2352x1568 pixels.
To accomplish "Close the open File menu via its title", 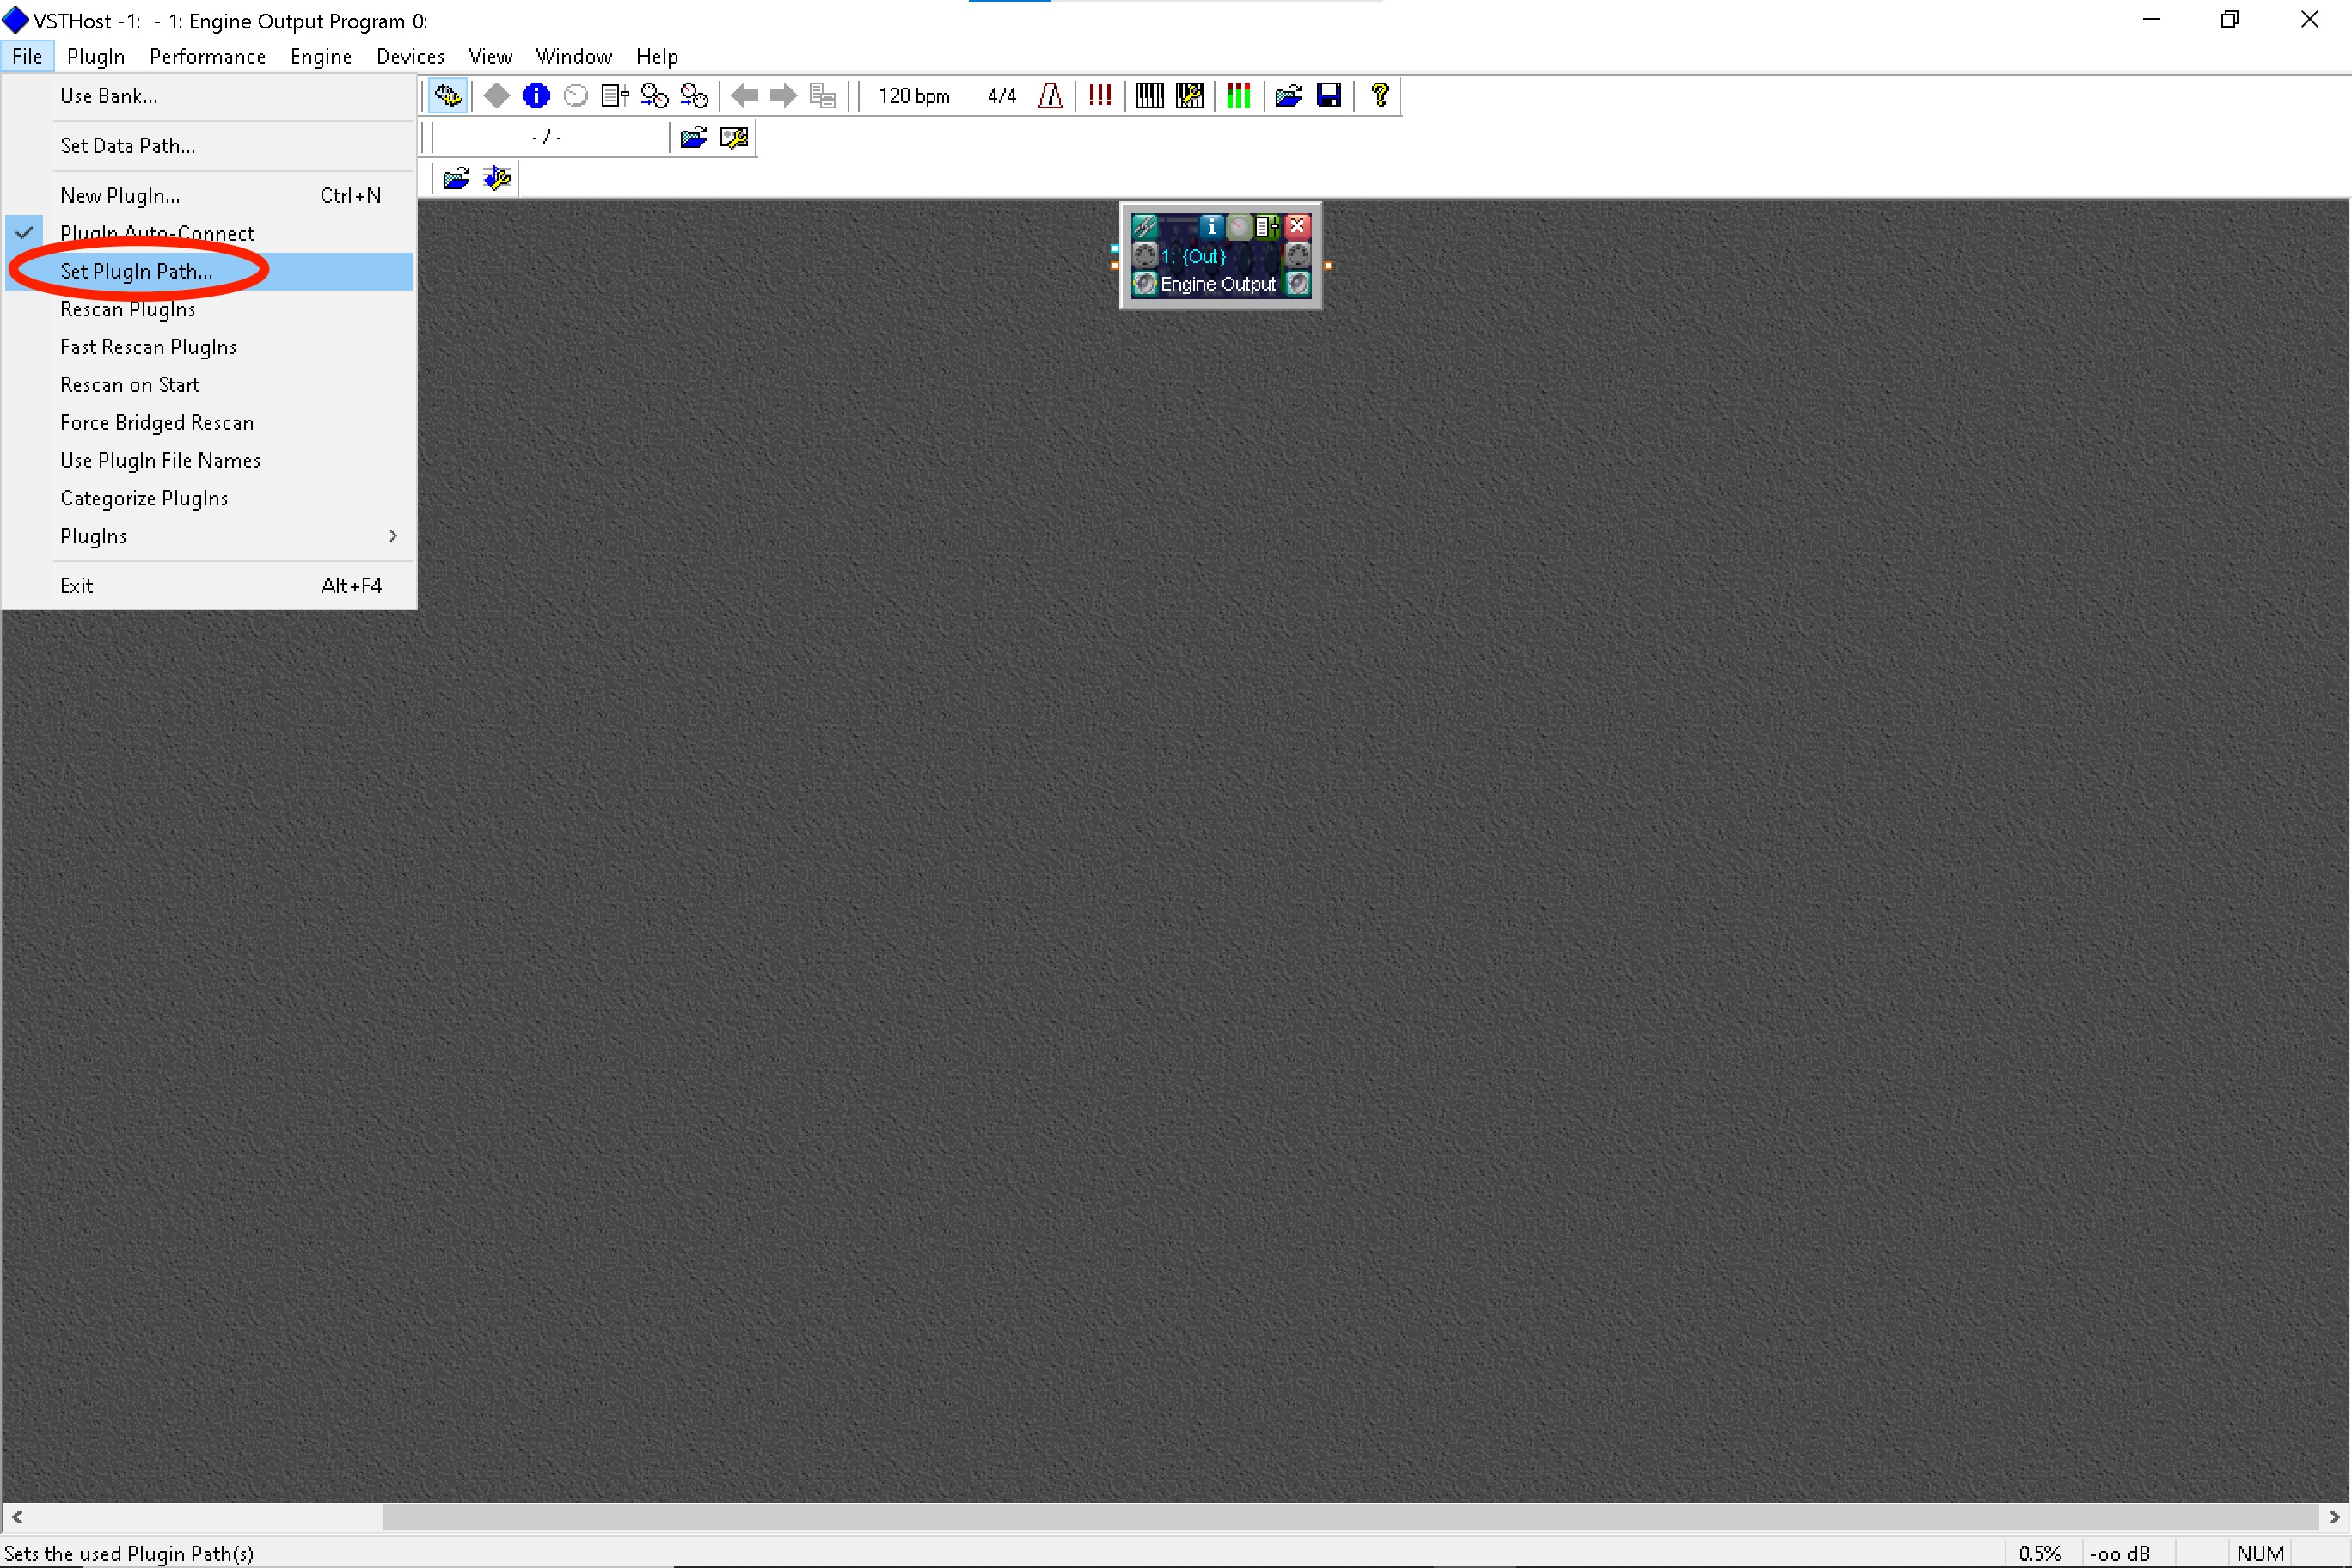I will tap(27, 56).
